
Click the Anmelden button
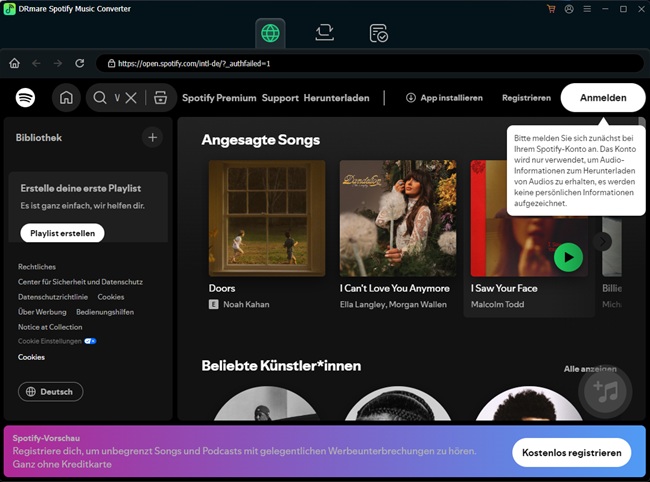tap(603, 98)
